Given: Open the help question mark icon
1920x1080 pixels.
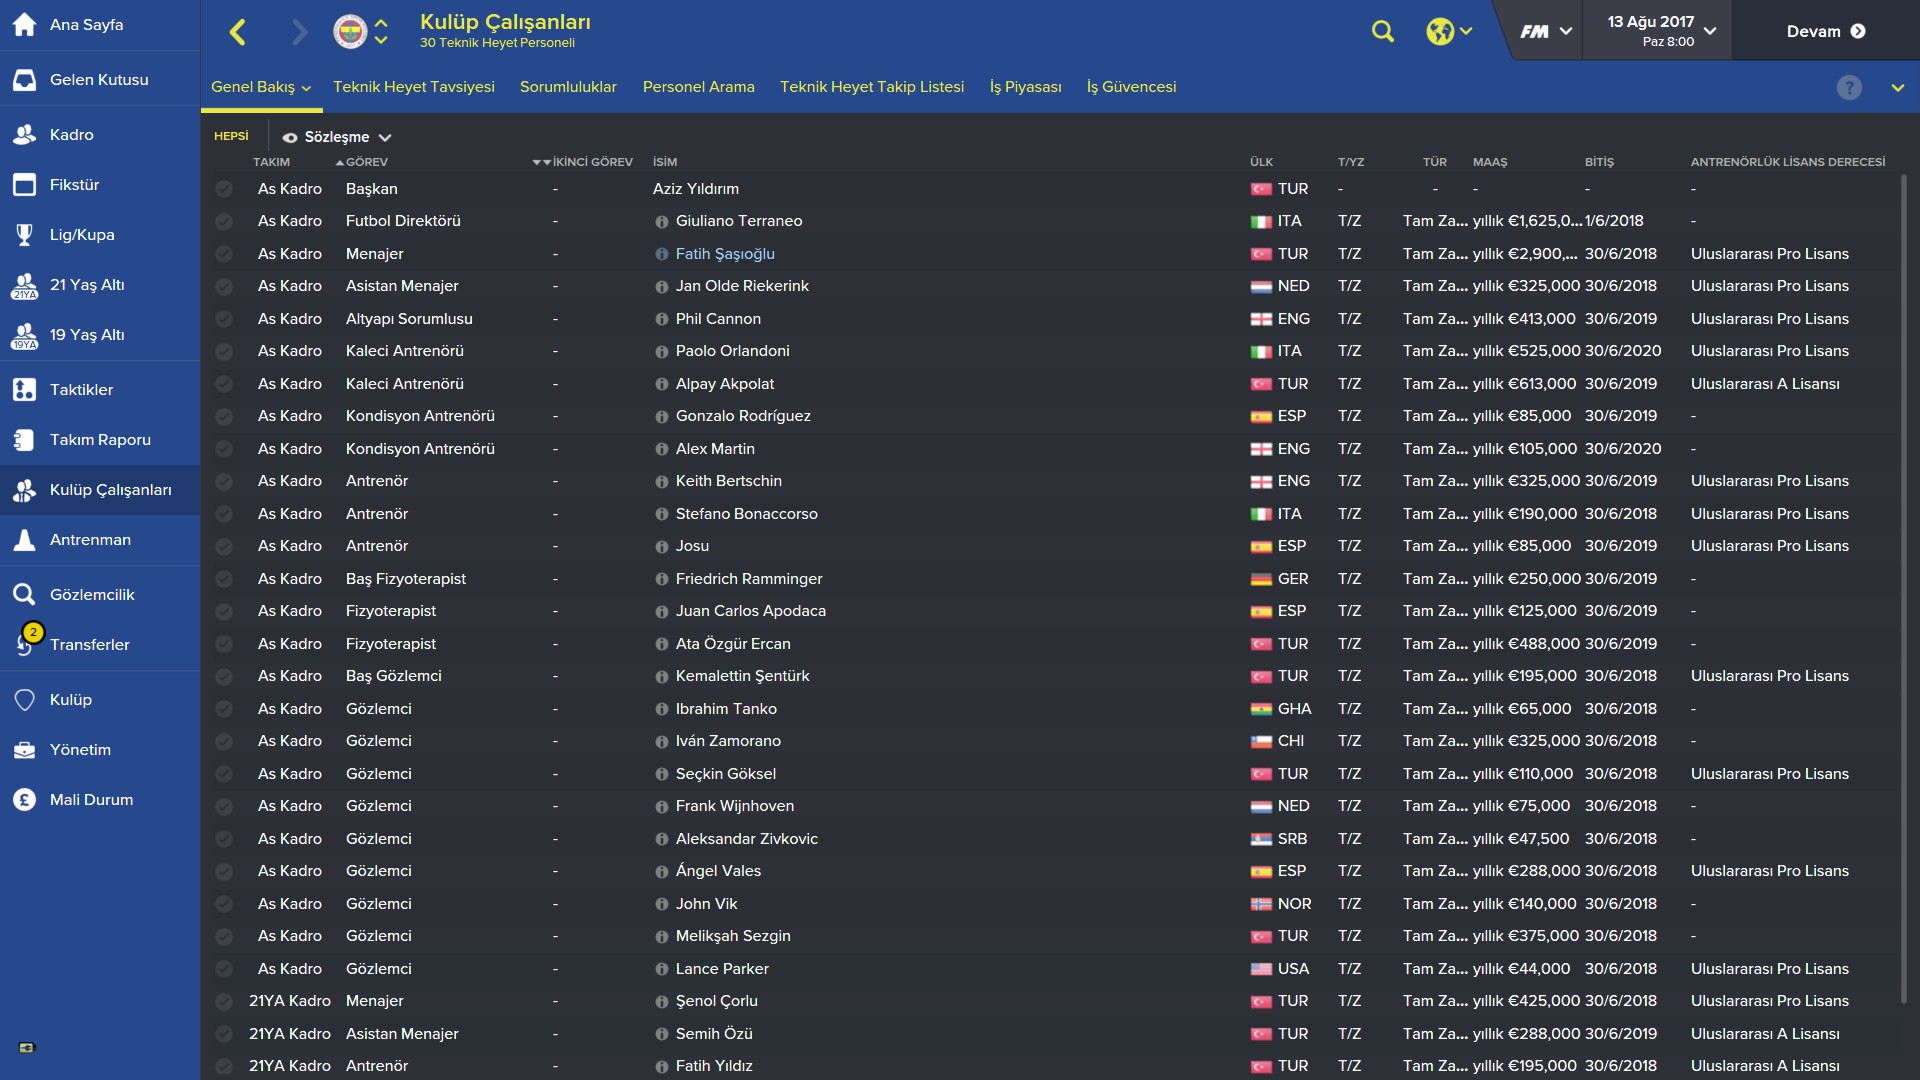Looking at the screenshot, I should (1849, 88).
